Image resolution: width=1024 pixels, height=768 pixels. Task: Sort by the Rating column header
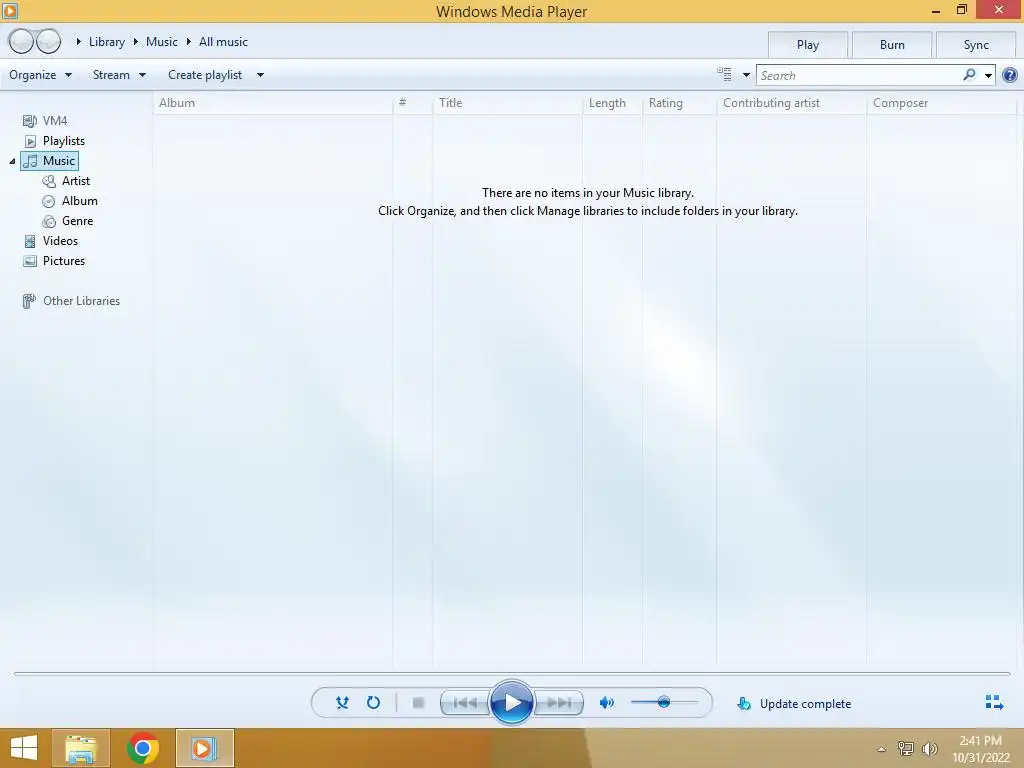(x=679, y=103)
